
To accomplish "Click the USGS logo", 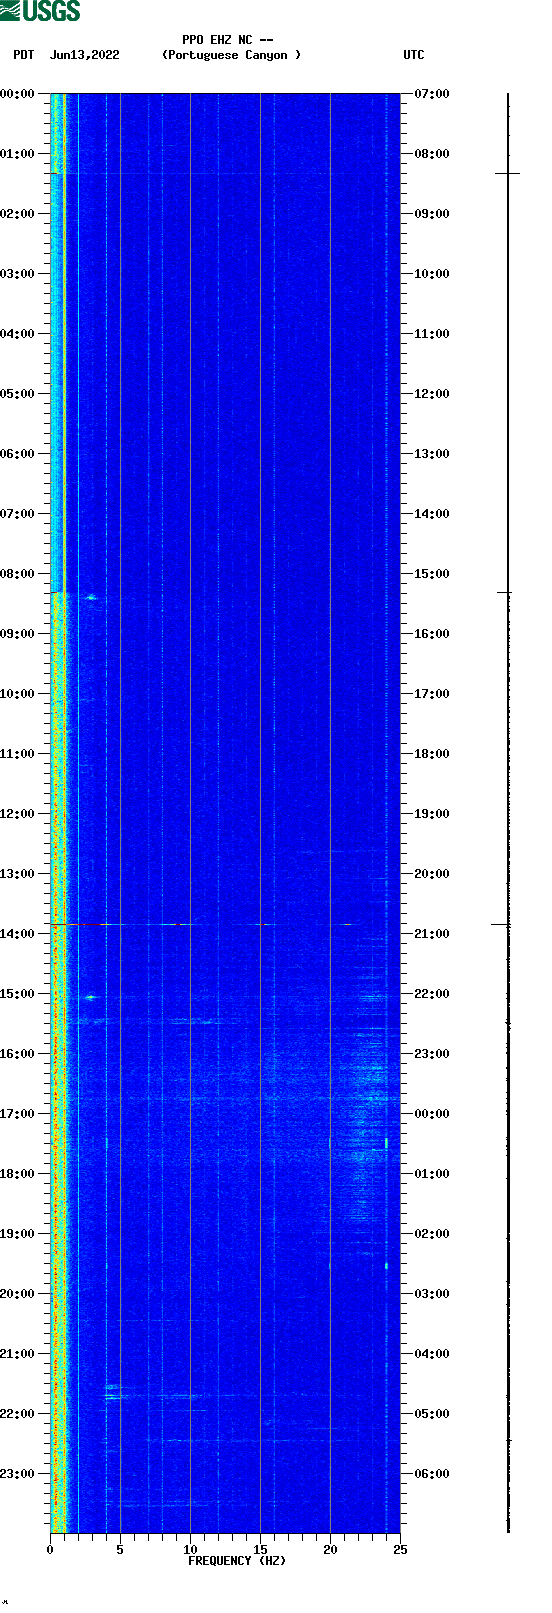I will (x=40, y=11).
